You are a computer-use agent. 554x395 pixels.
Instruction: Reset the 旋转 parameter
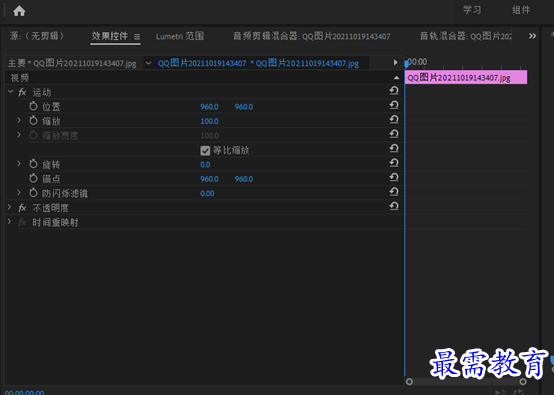coord(394,163)
